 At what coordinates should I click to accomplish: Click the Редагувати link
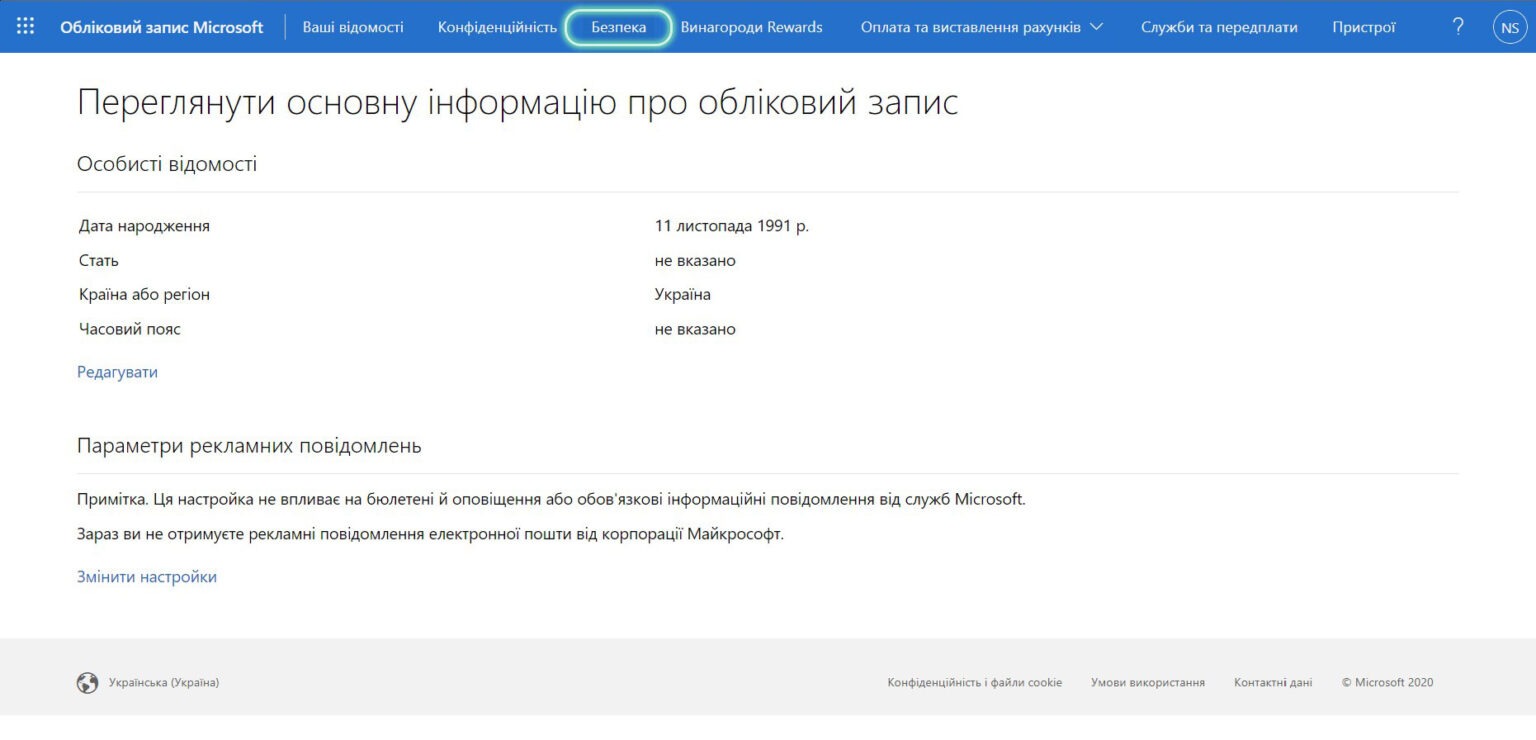click(x=117, y=372)
